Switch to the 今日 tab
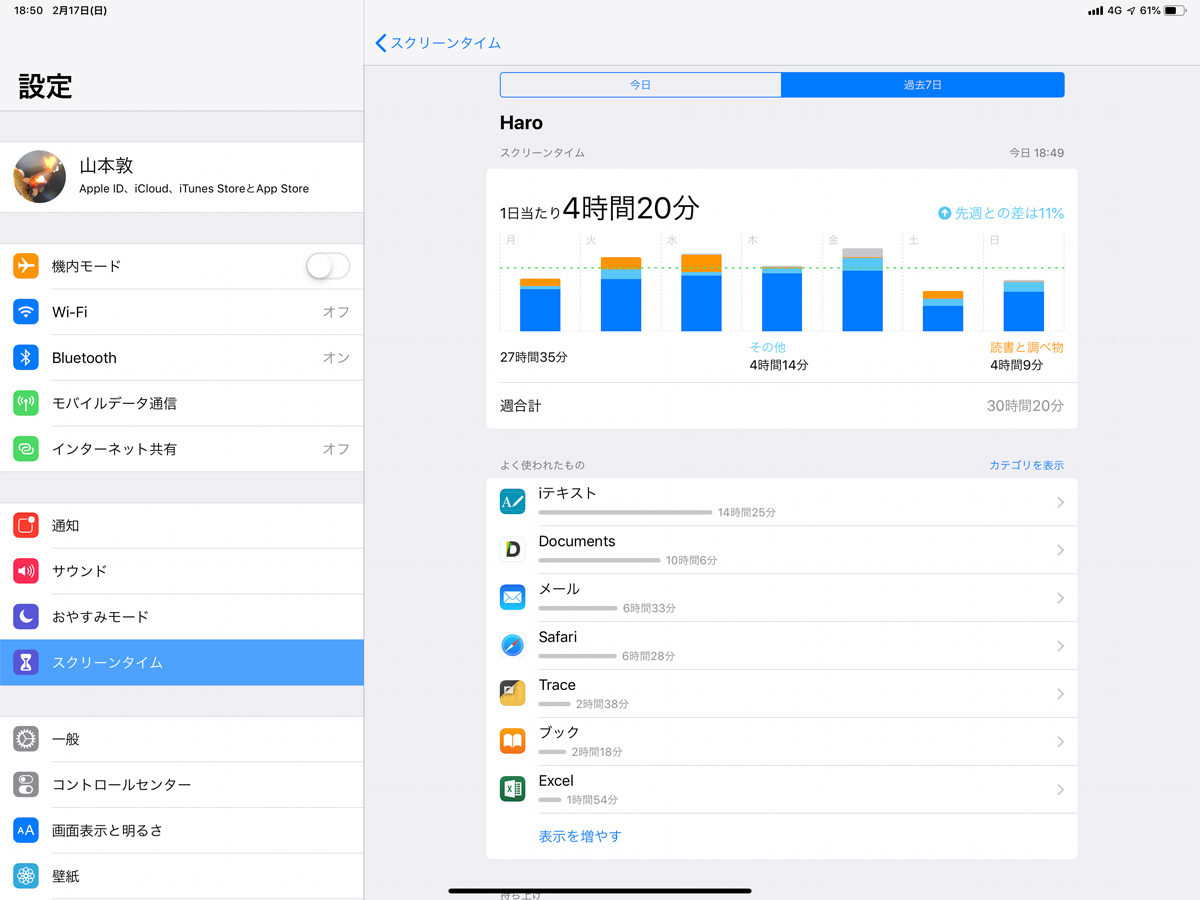1200x900 pixels. 640,85
